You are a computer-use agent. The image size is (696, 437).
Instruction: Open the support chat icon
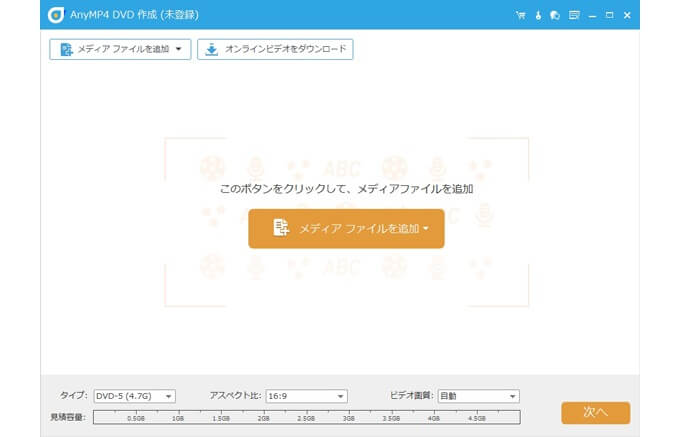[555, 15]
